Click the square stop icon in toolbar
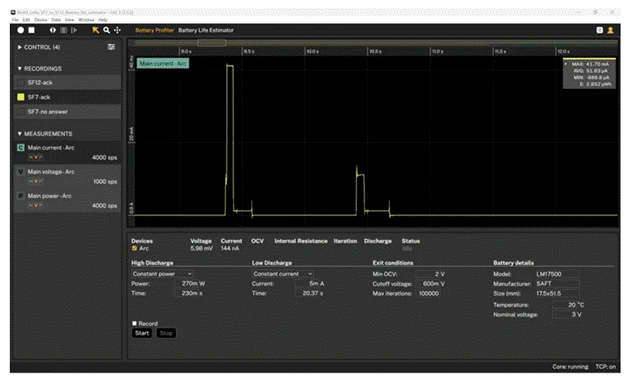Viewport: 628px width, 379px height. 32,30
